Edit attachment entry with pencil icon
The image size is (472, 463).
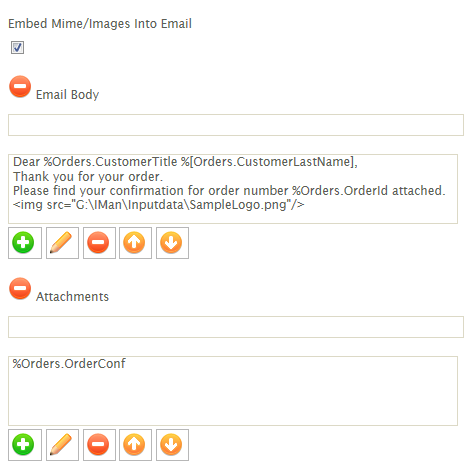tap(62, 445)
